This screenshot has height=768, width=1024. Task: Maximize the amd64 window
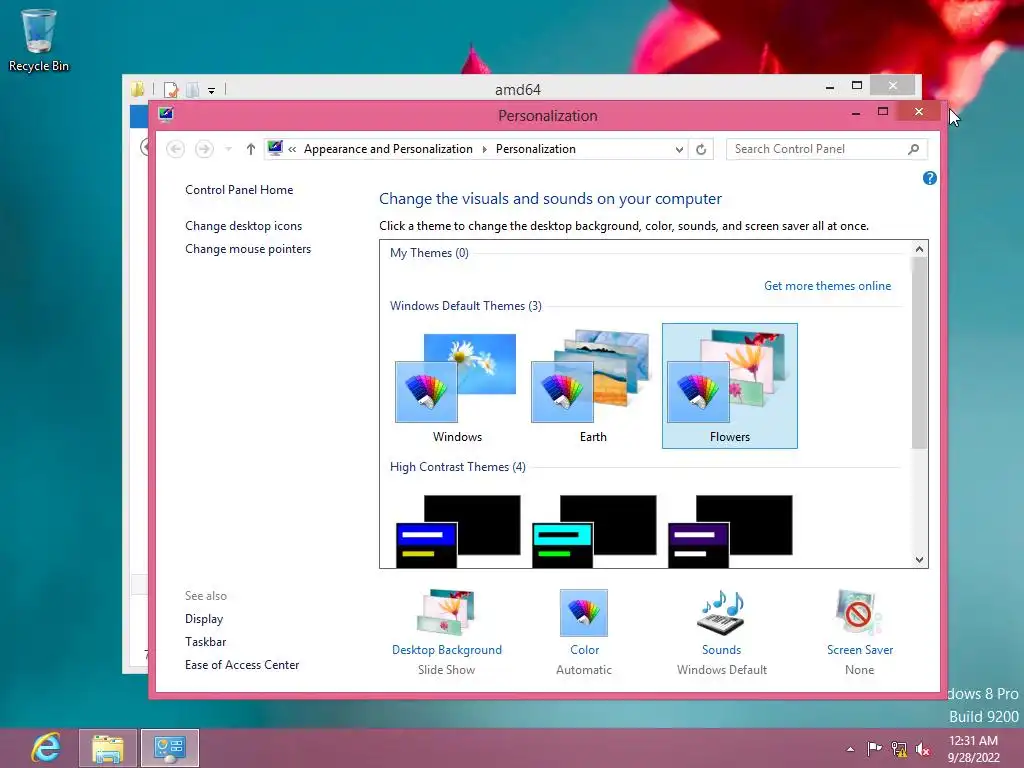click(857, 86)
